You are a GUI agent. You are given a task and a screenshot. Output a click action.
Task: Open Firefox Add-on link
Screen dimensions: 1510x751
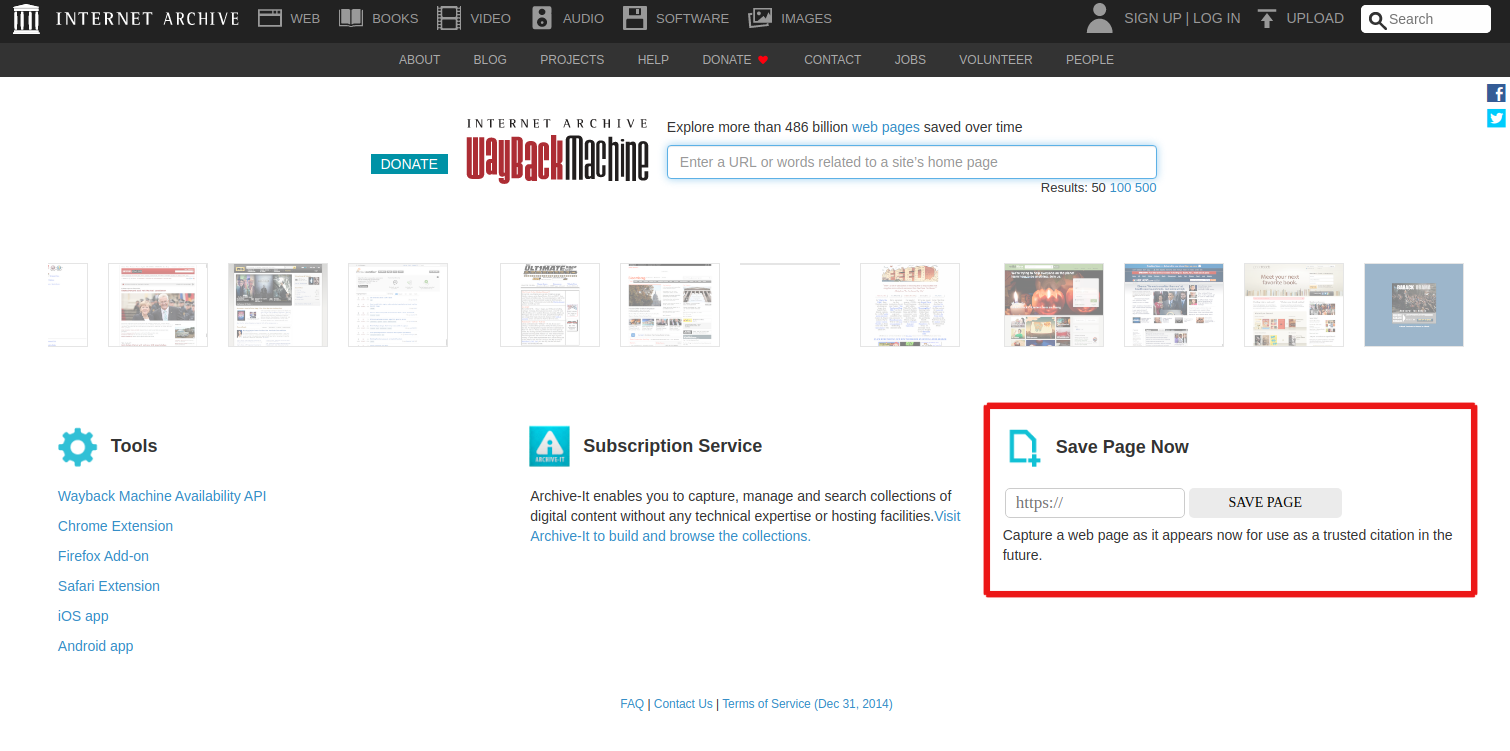pos(103,556)
